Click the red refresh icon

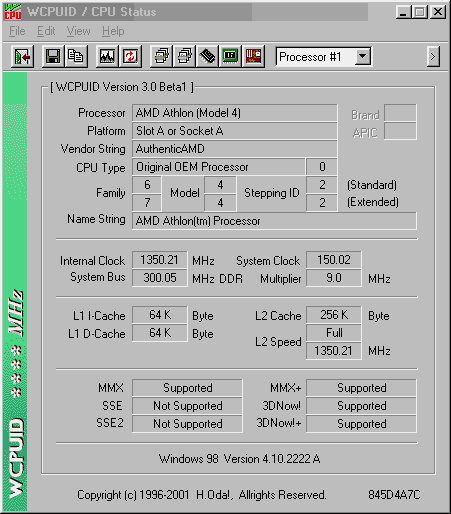pos(130,56)
